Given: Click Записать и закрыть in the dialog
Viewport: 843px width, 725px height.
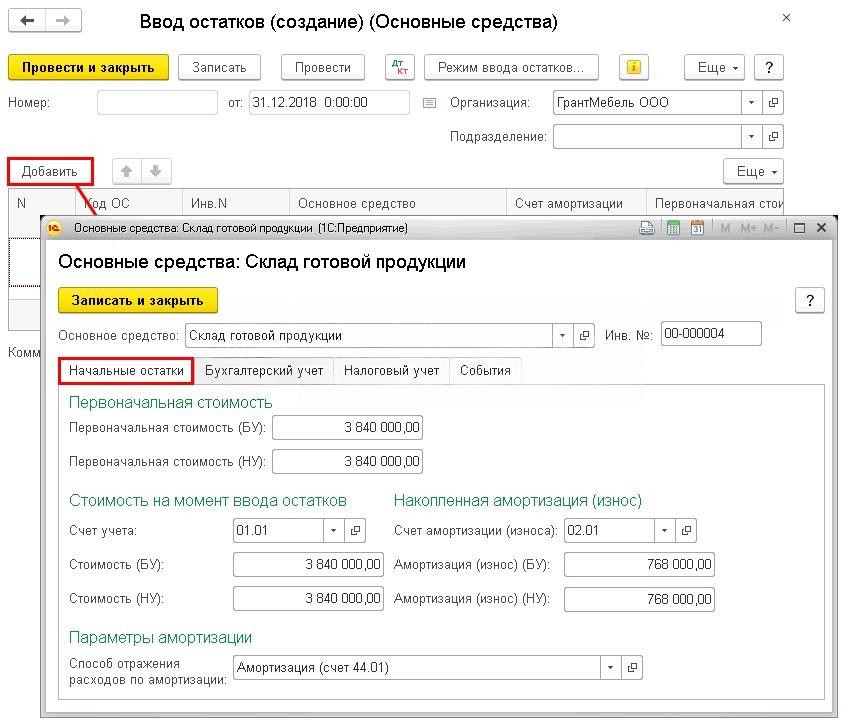Looking at the screenshot, I should (138, 300).
